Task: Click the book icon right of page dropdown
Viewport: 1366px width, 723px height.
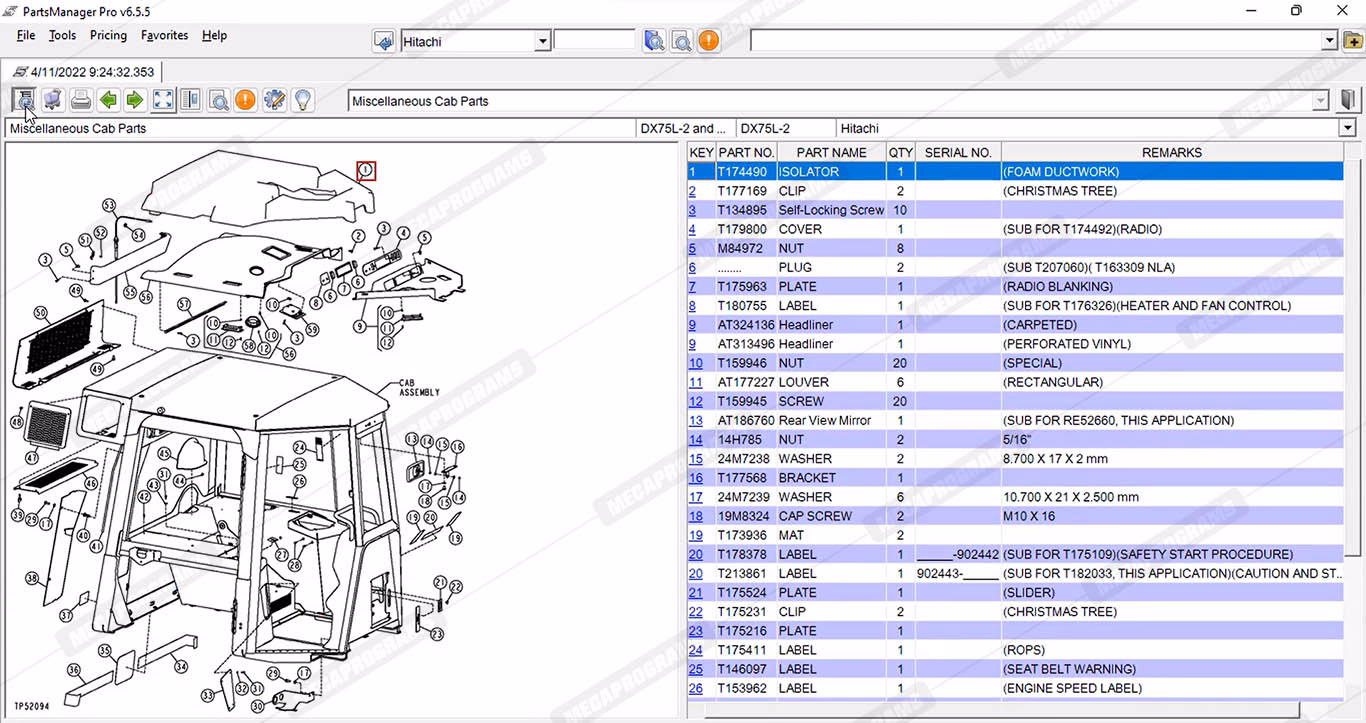Action: coord(1348,100)
